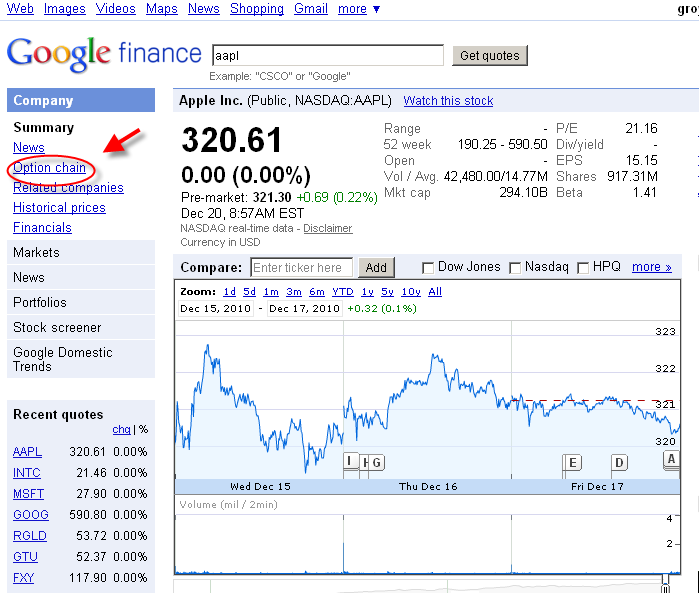699x593 pixels.
Task: Click the 'Watch this stock' link
Action: tap(448, 101)
